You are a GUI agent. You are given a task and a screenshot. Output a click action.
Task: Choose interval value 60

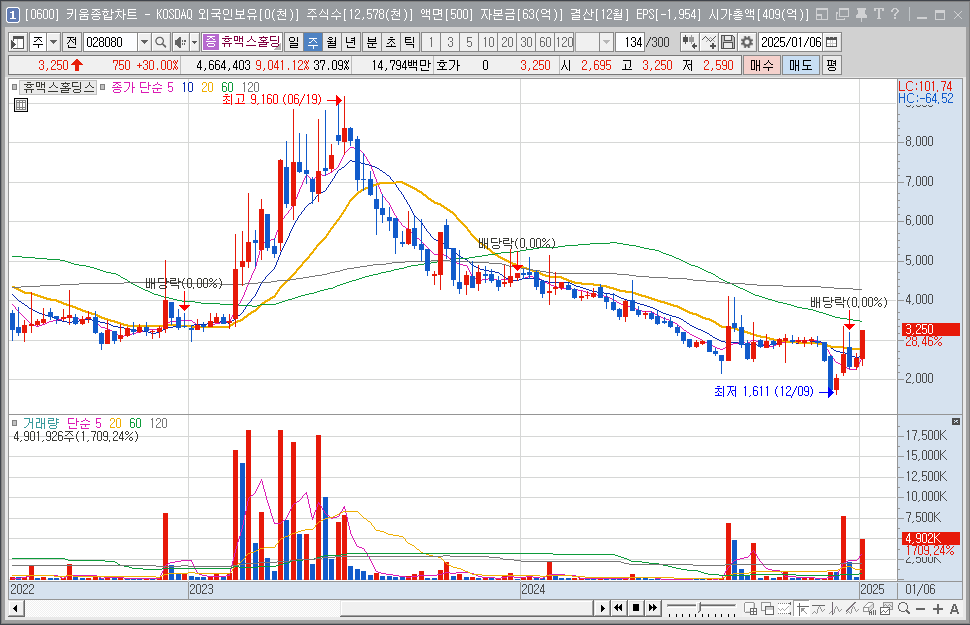coord(546,42)
